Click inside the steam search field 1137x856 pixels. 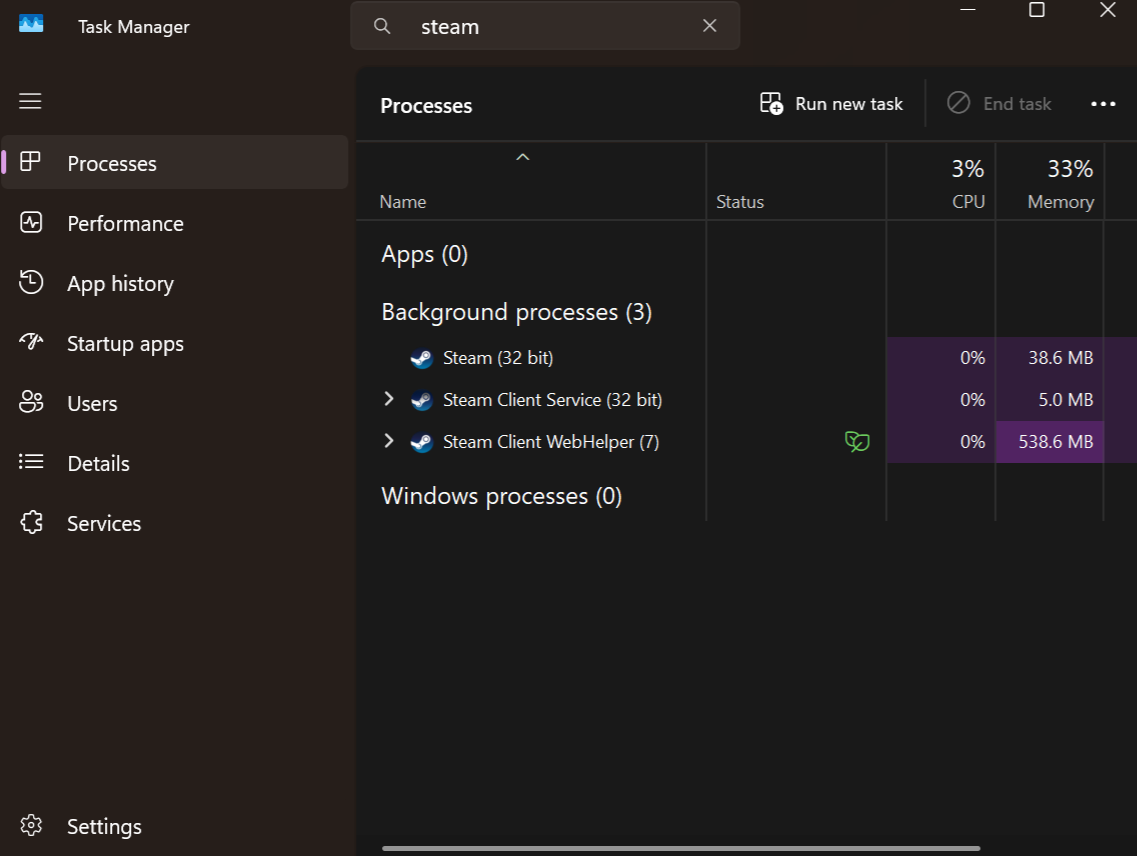(x=550, y=26)
